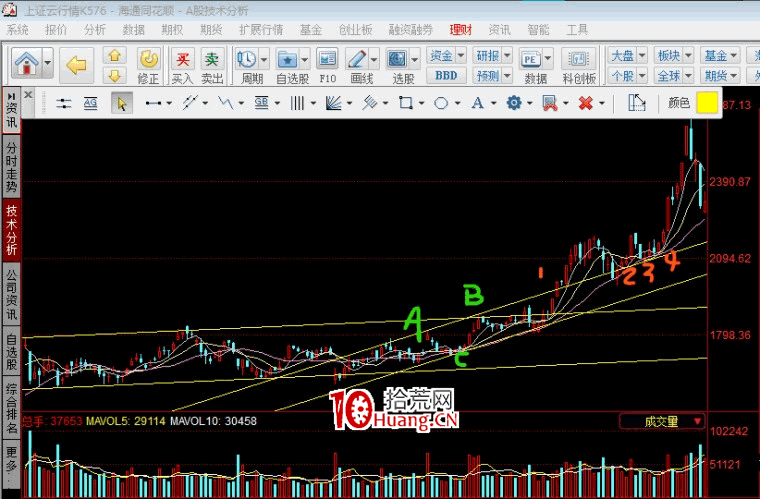Open the F10 company info icon

[x=327, y=59]
